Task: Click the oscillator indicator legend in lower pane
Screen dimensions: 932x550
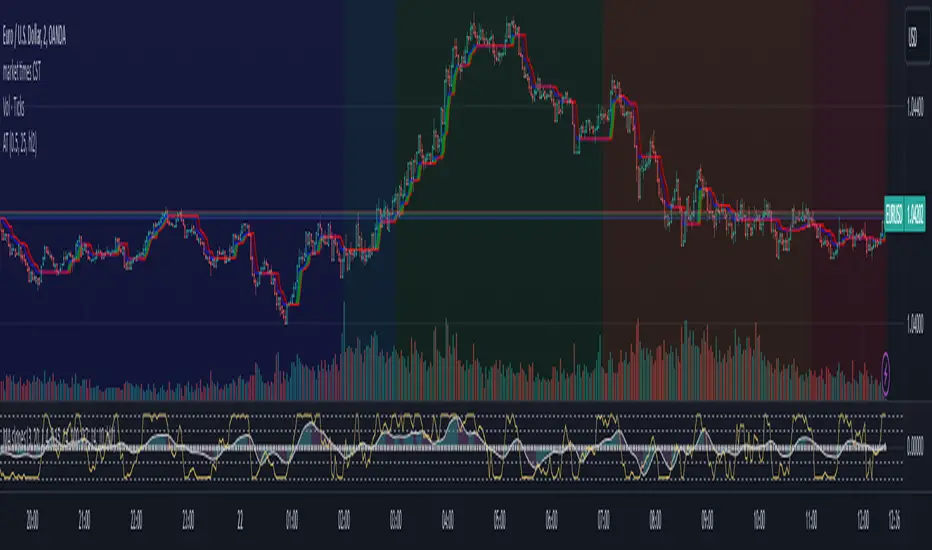Action: pos(58,438)
